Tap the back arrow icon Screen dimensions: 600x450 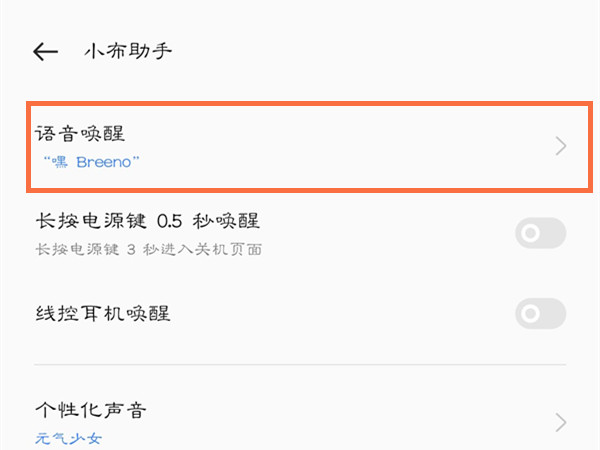point(45,51)
